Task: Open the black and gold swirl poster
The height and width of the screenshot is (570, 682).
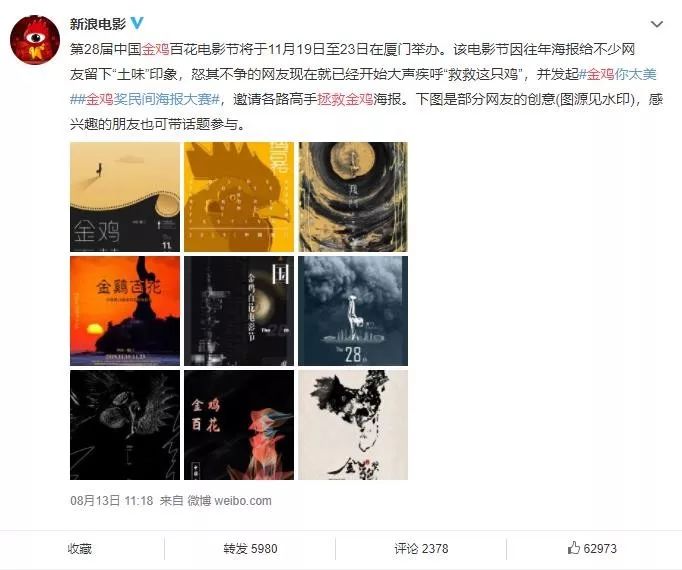Action: 353,197
